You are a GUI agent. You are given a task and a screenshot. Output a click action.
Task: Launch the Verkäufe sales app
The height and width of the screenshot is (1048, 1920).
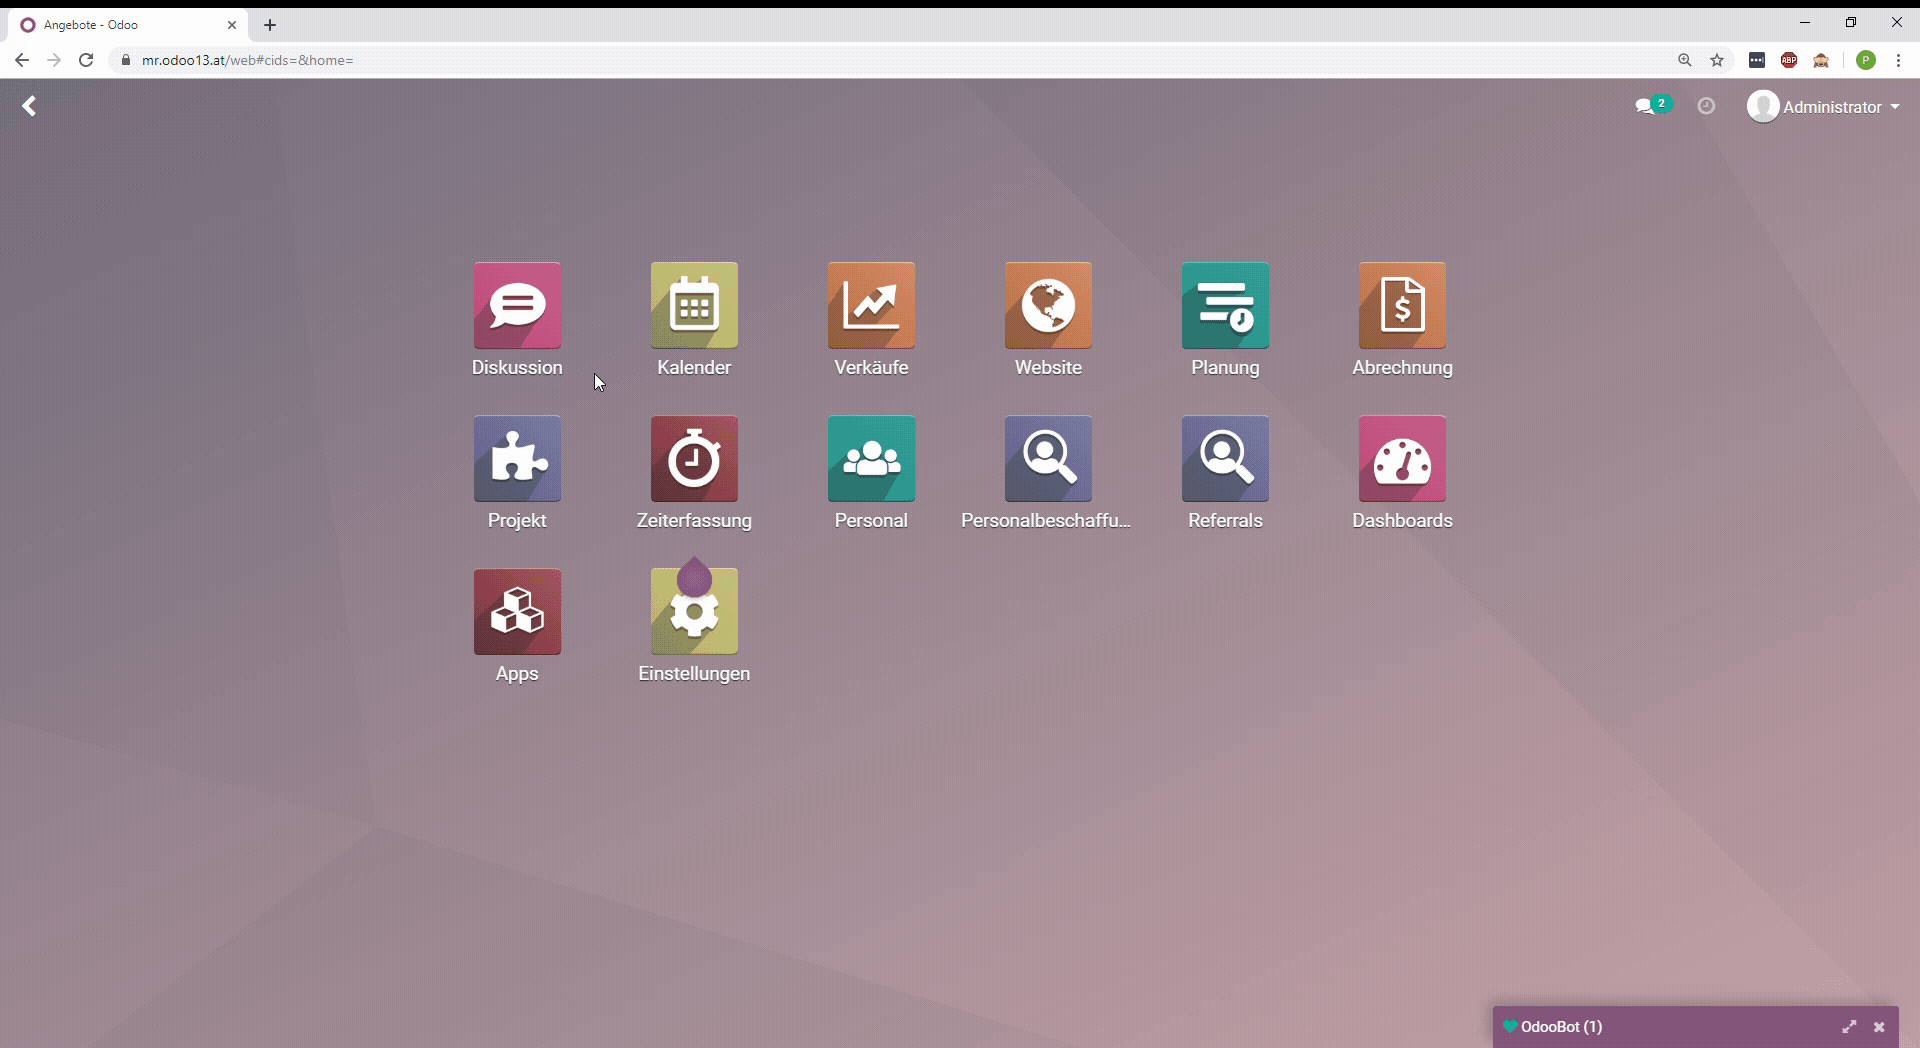point(871,306)
